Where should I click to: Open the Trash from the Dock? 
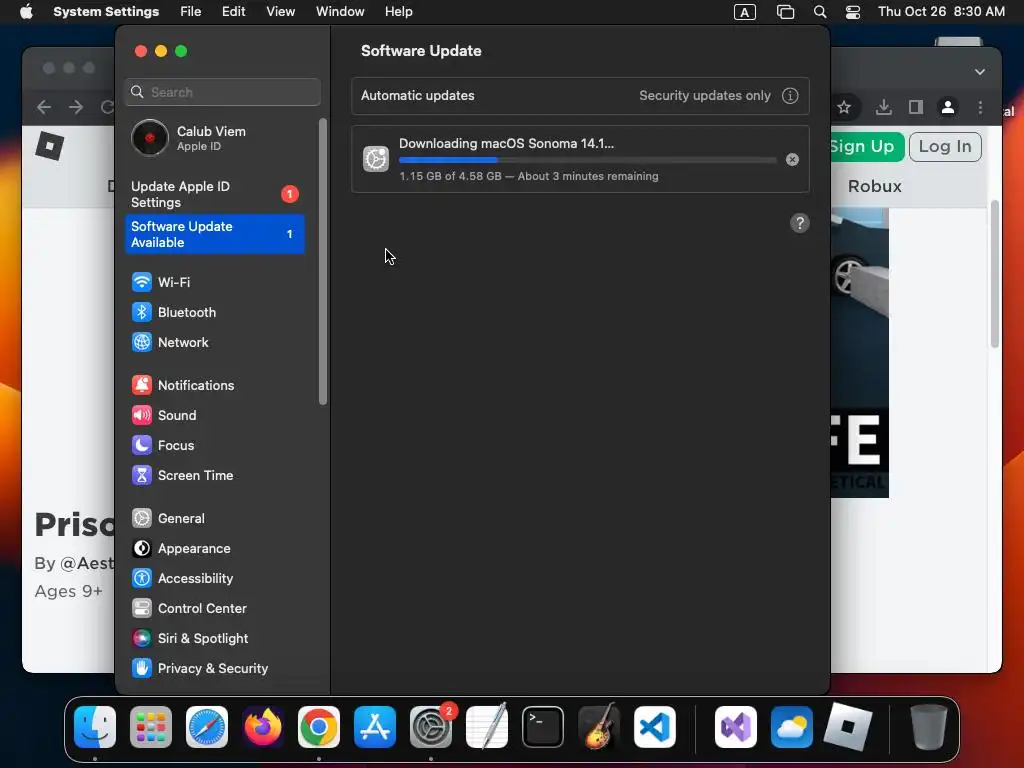(929, 727)
